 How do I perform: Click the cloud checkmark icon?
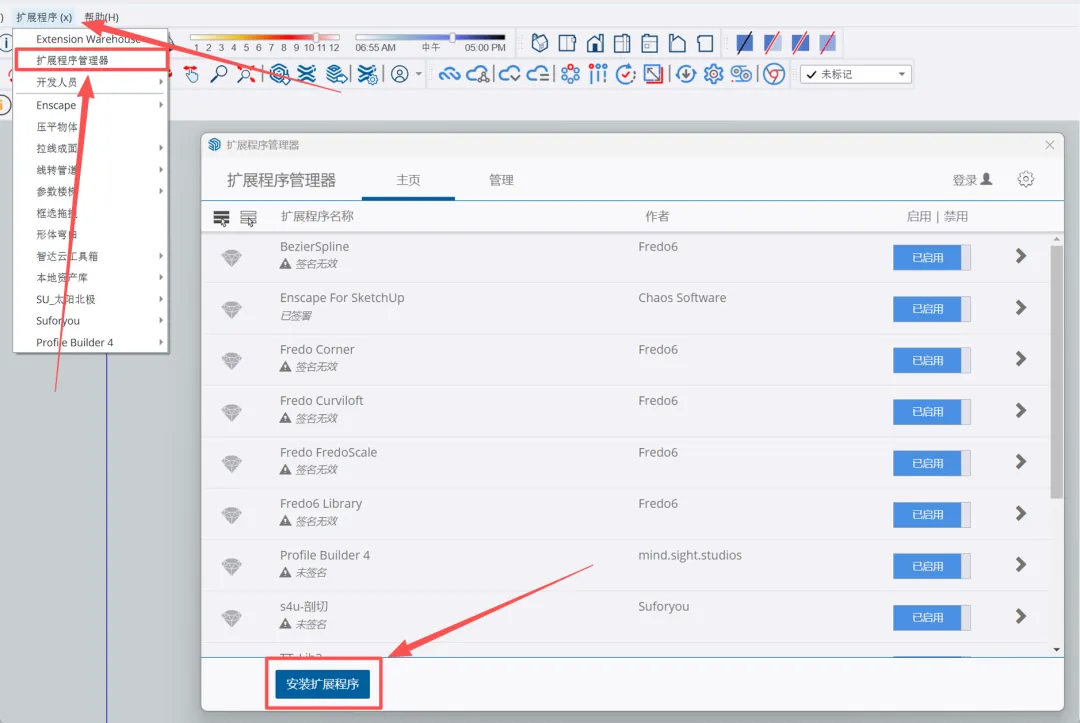[510, 74]
